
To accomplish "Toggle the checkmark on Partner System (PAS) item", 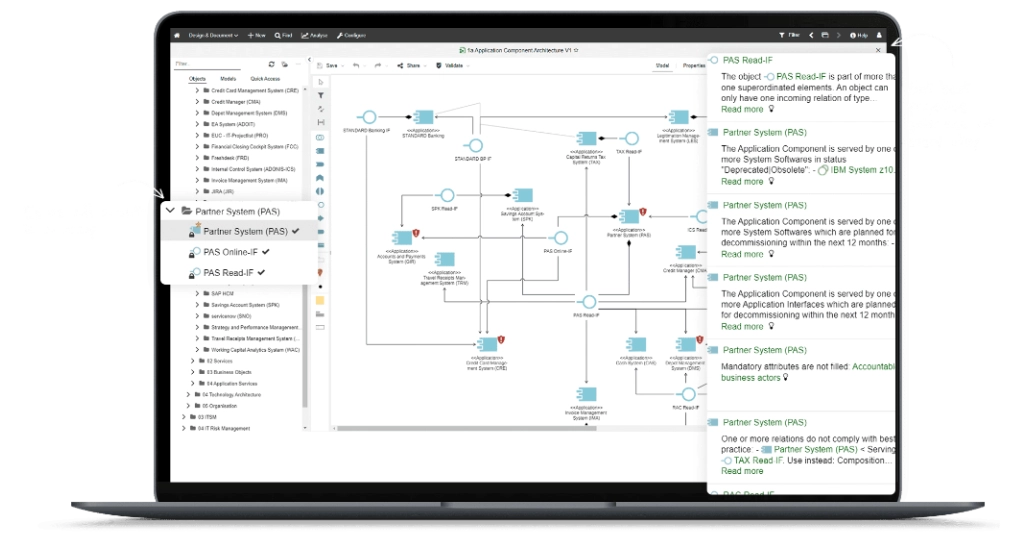I will point(295,231).
